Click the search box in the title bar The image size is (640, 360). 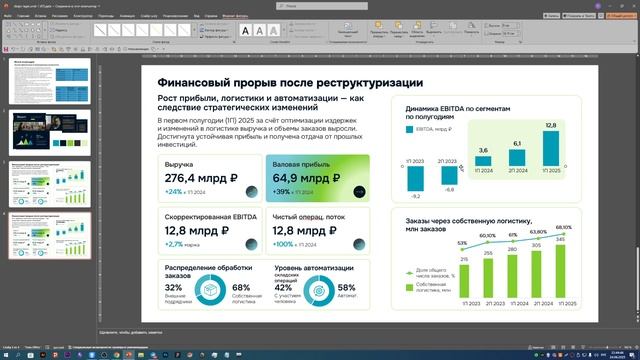322,6
